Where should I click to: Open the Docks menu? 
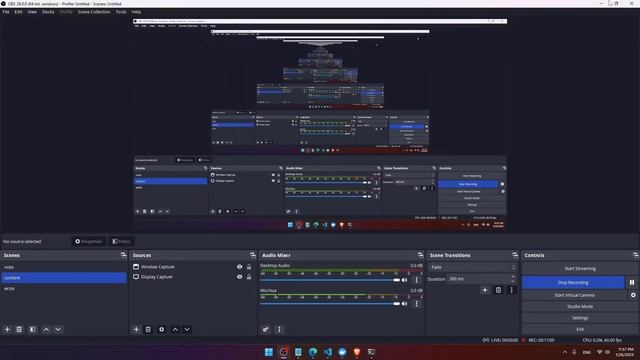tap(48, 12)
